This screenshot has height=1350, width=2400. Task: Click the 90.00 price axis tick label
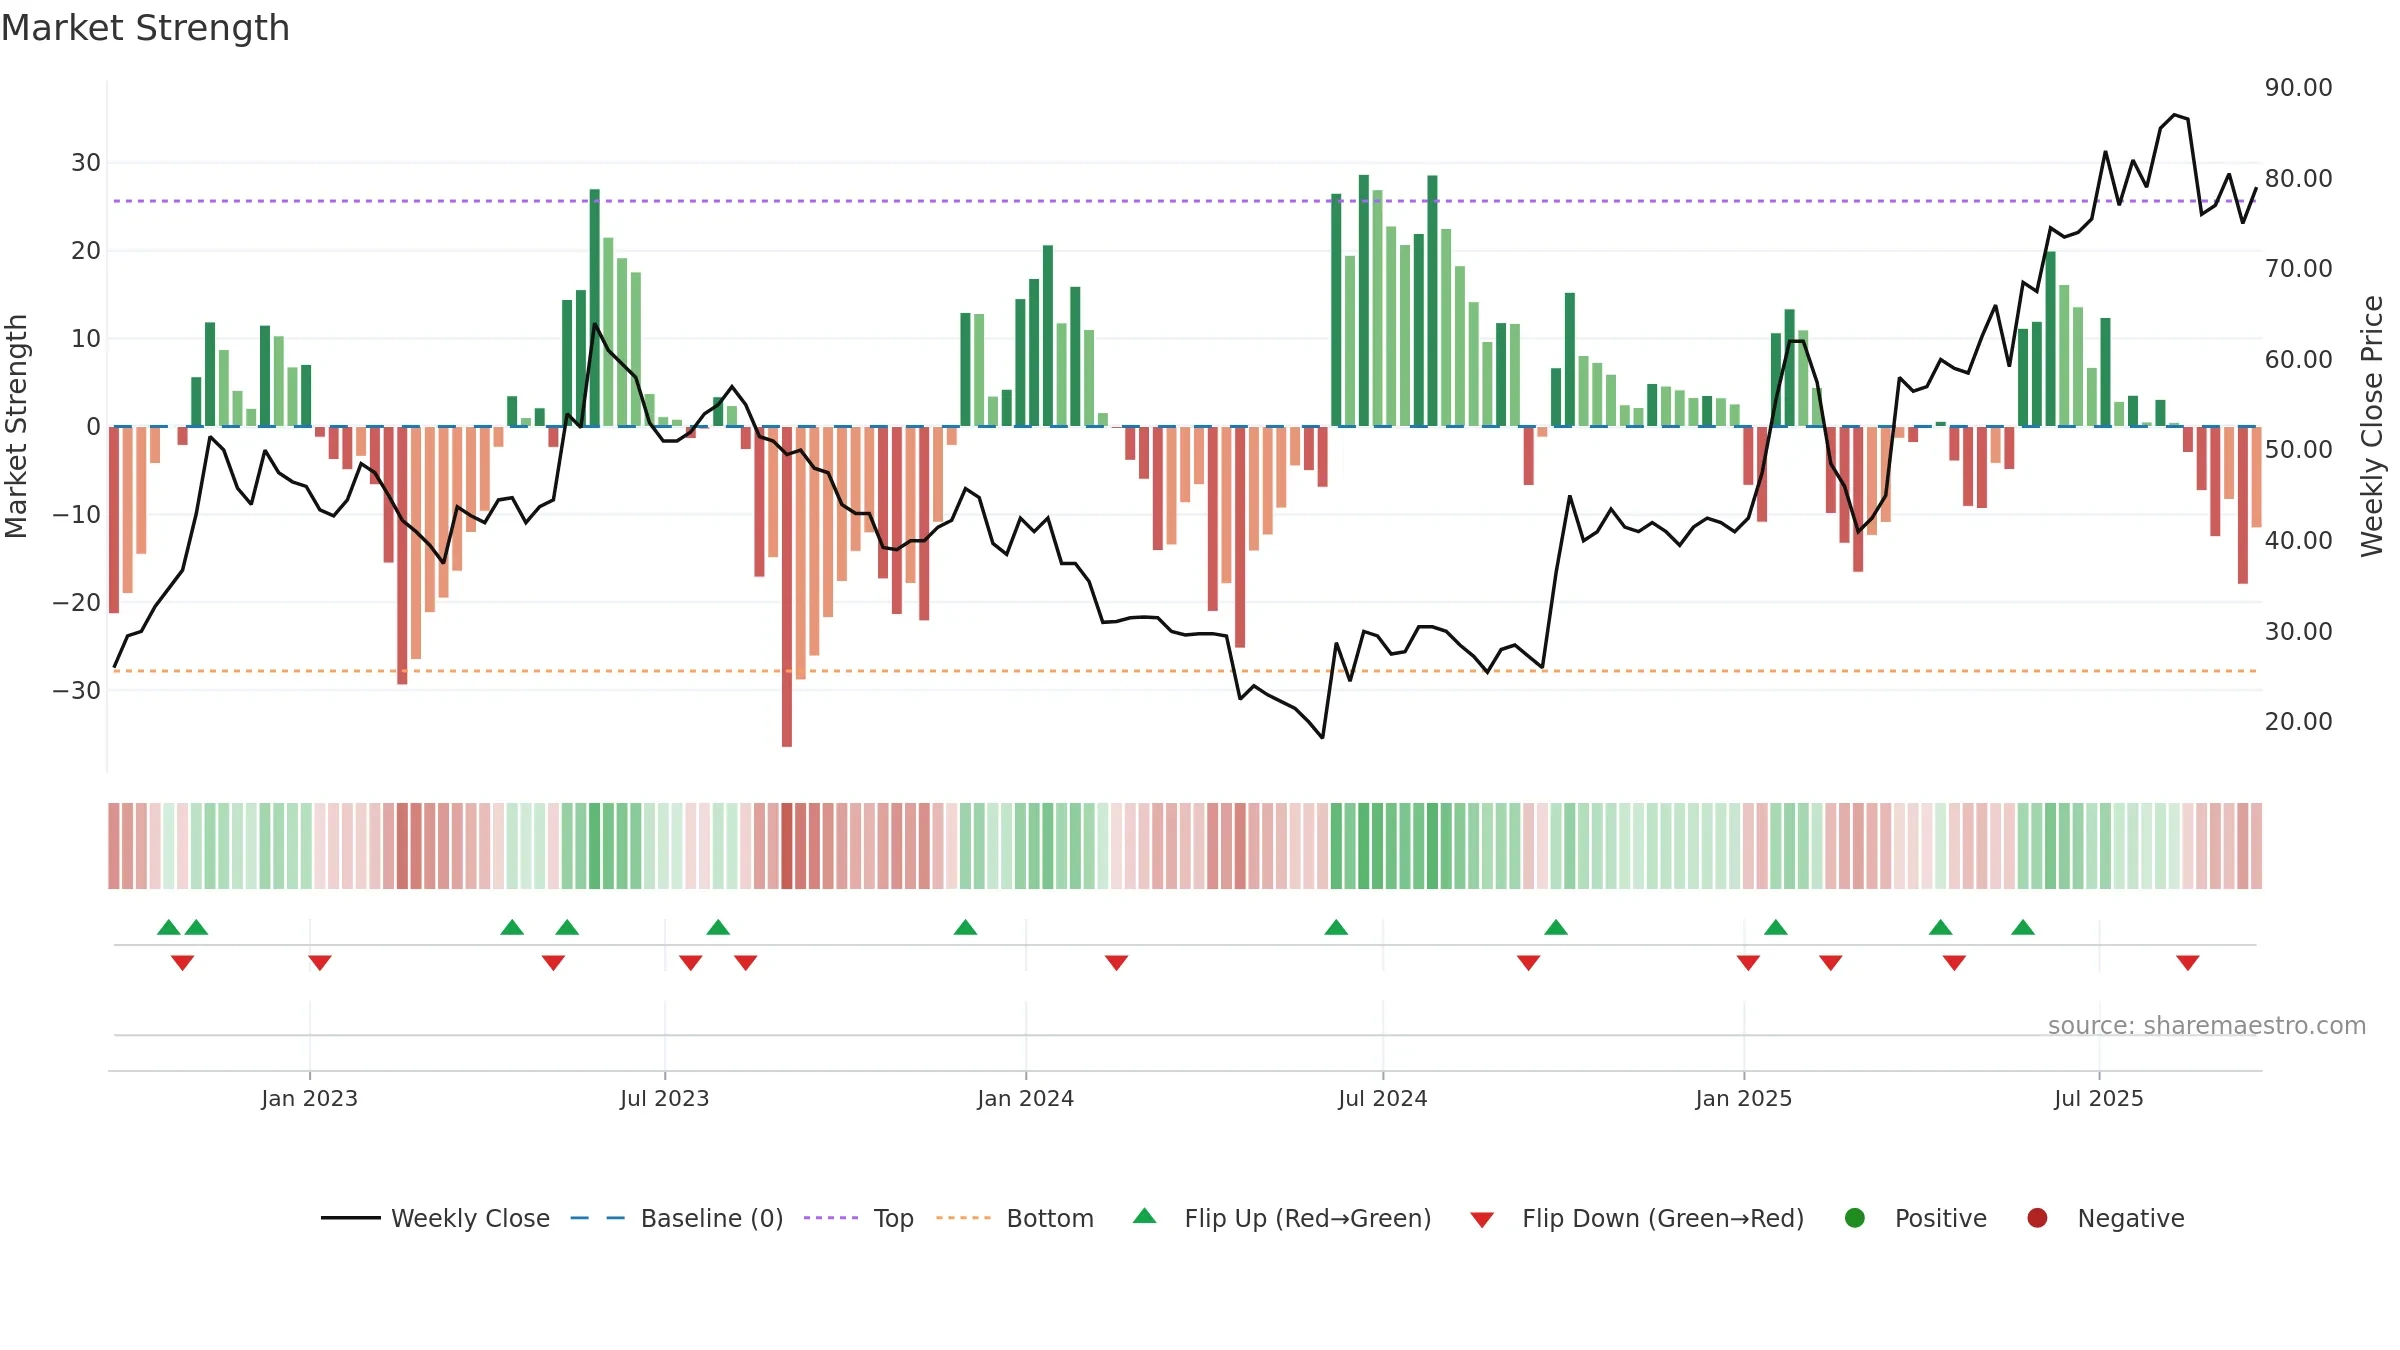(x=2299, y=88)
